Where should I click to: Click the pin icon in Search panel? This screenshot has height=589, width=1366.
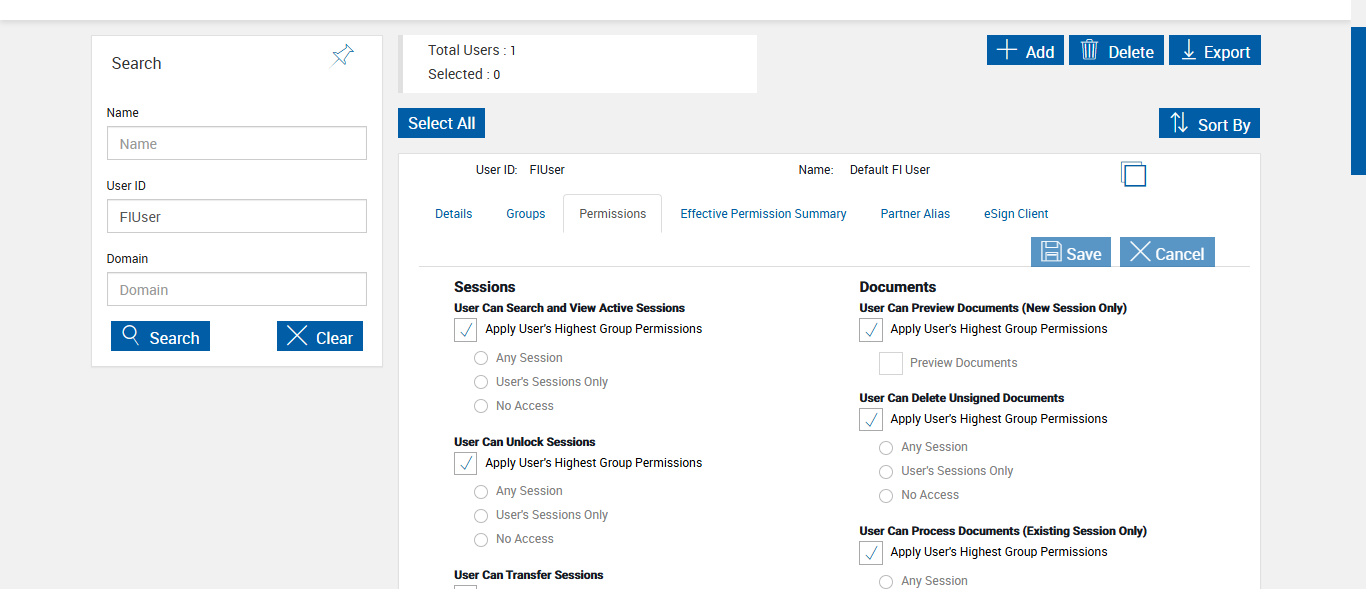[343, 56]
